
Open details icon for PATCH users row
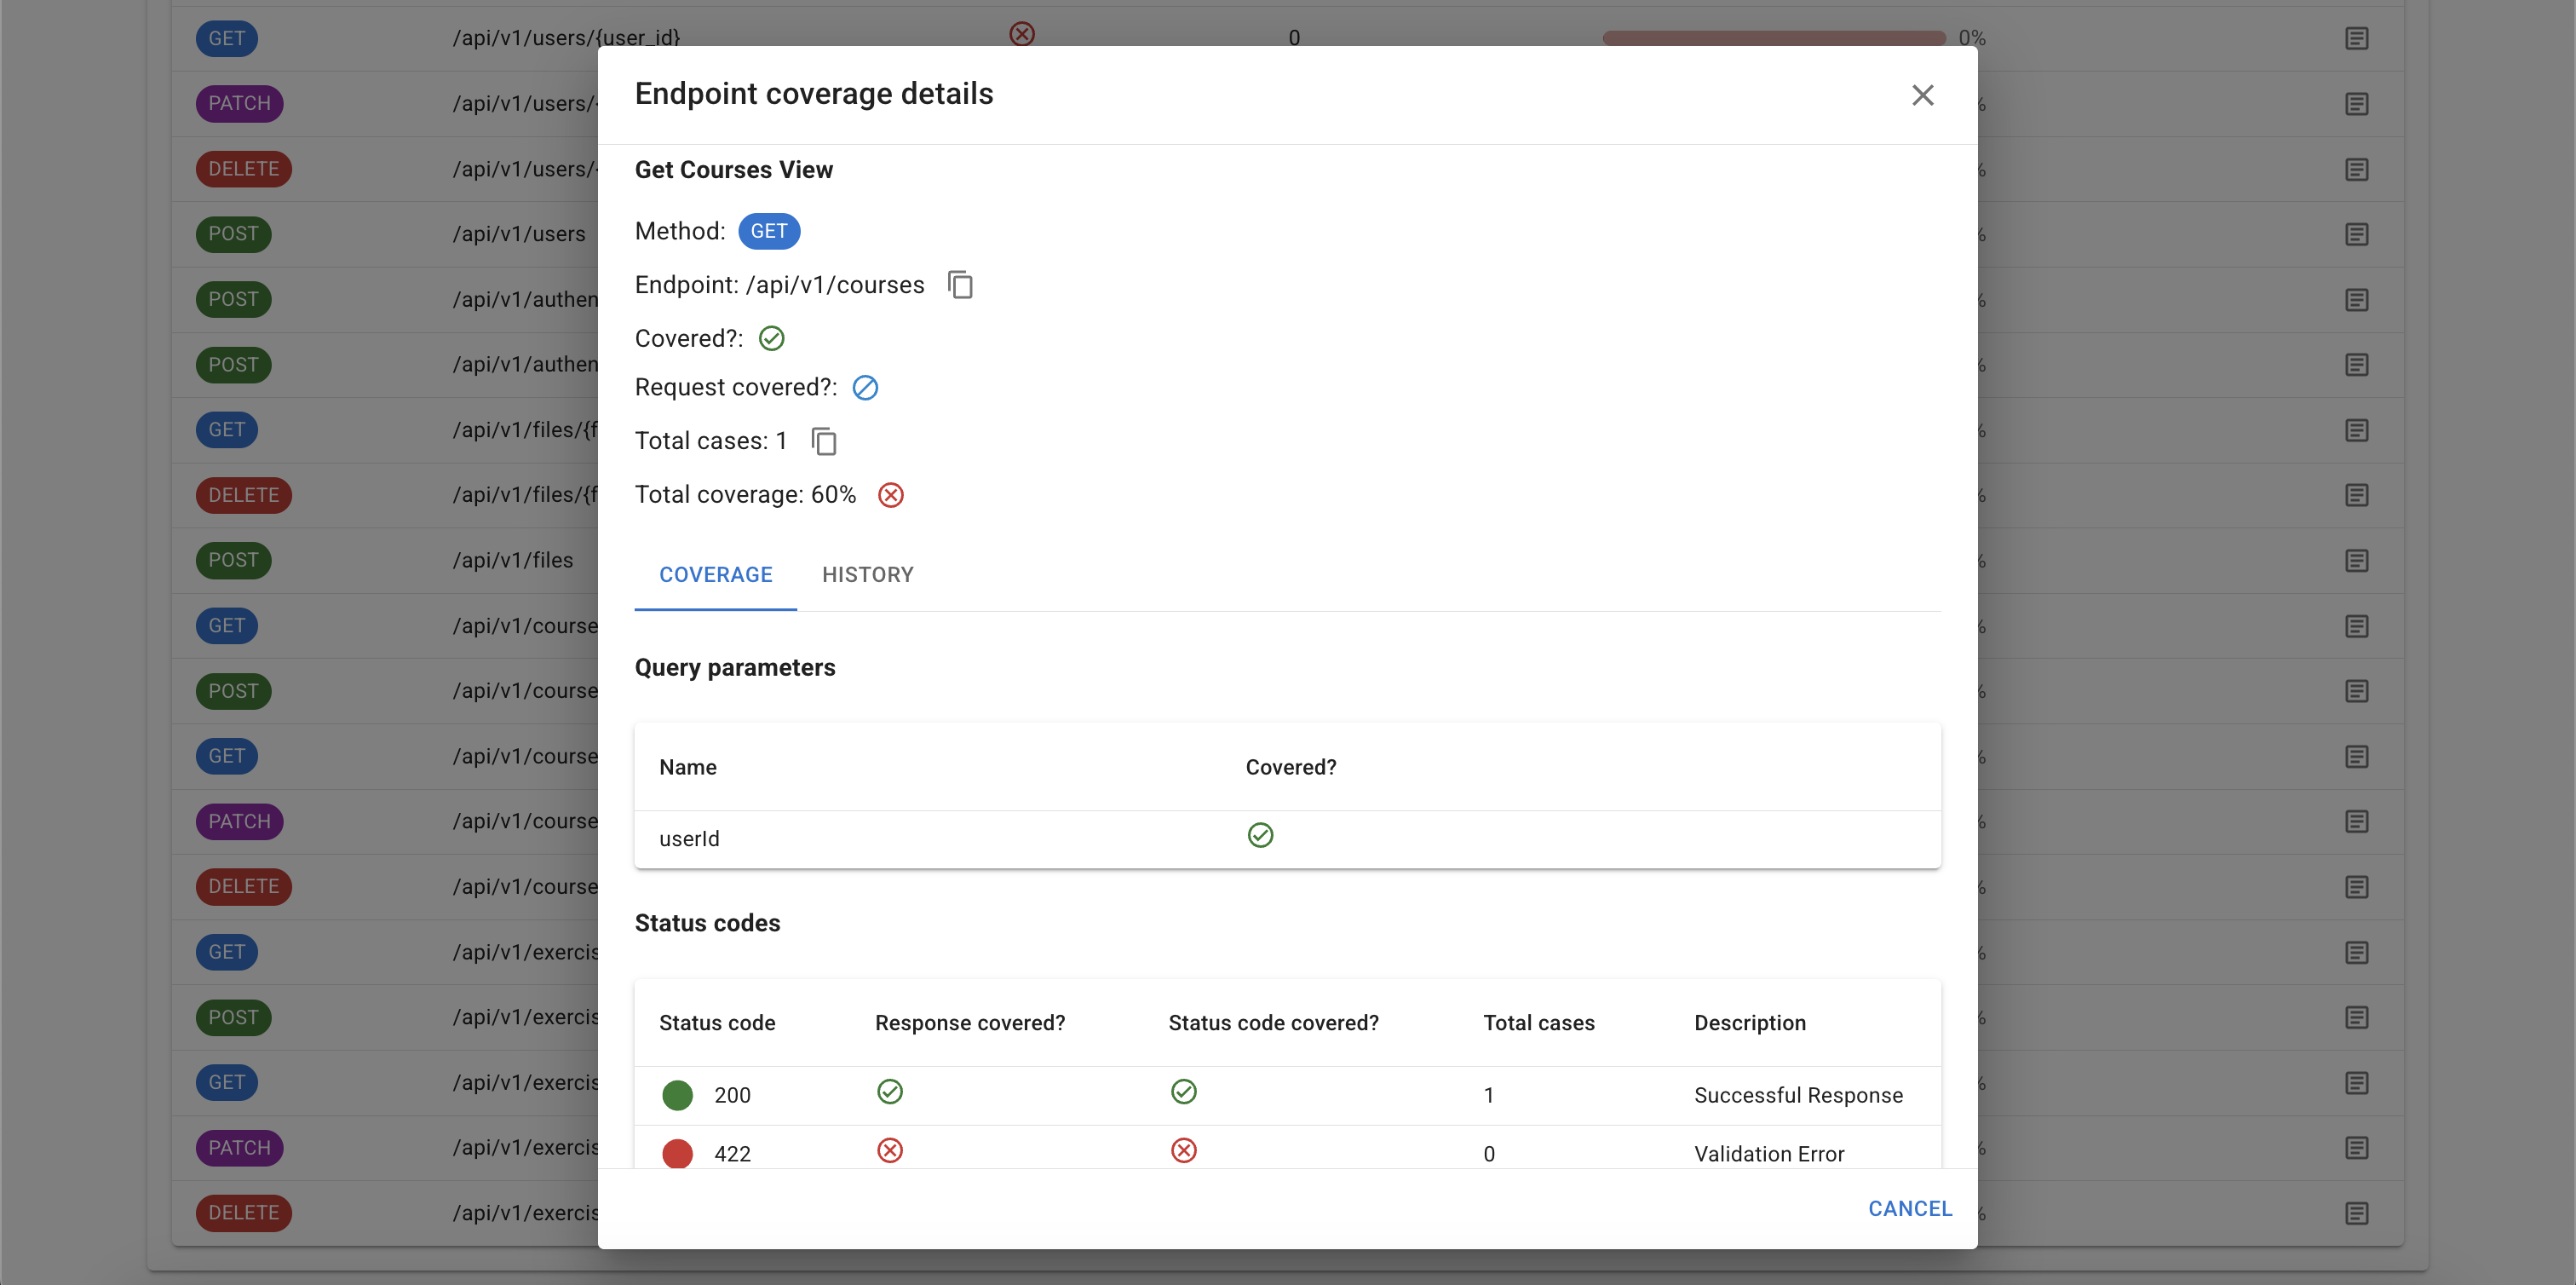click(2356, 104)
